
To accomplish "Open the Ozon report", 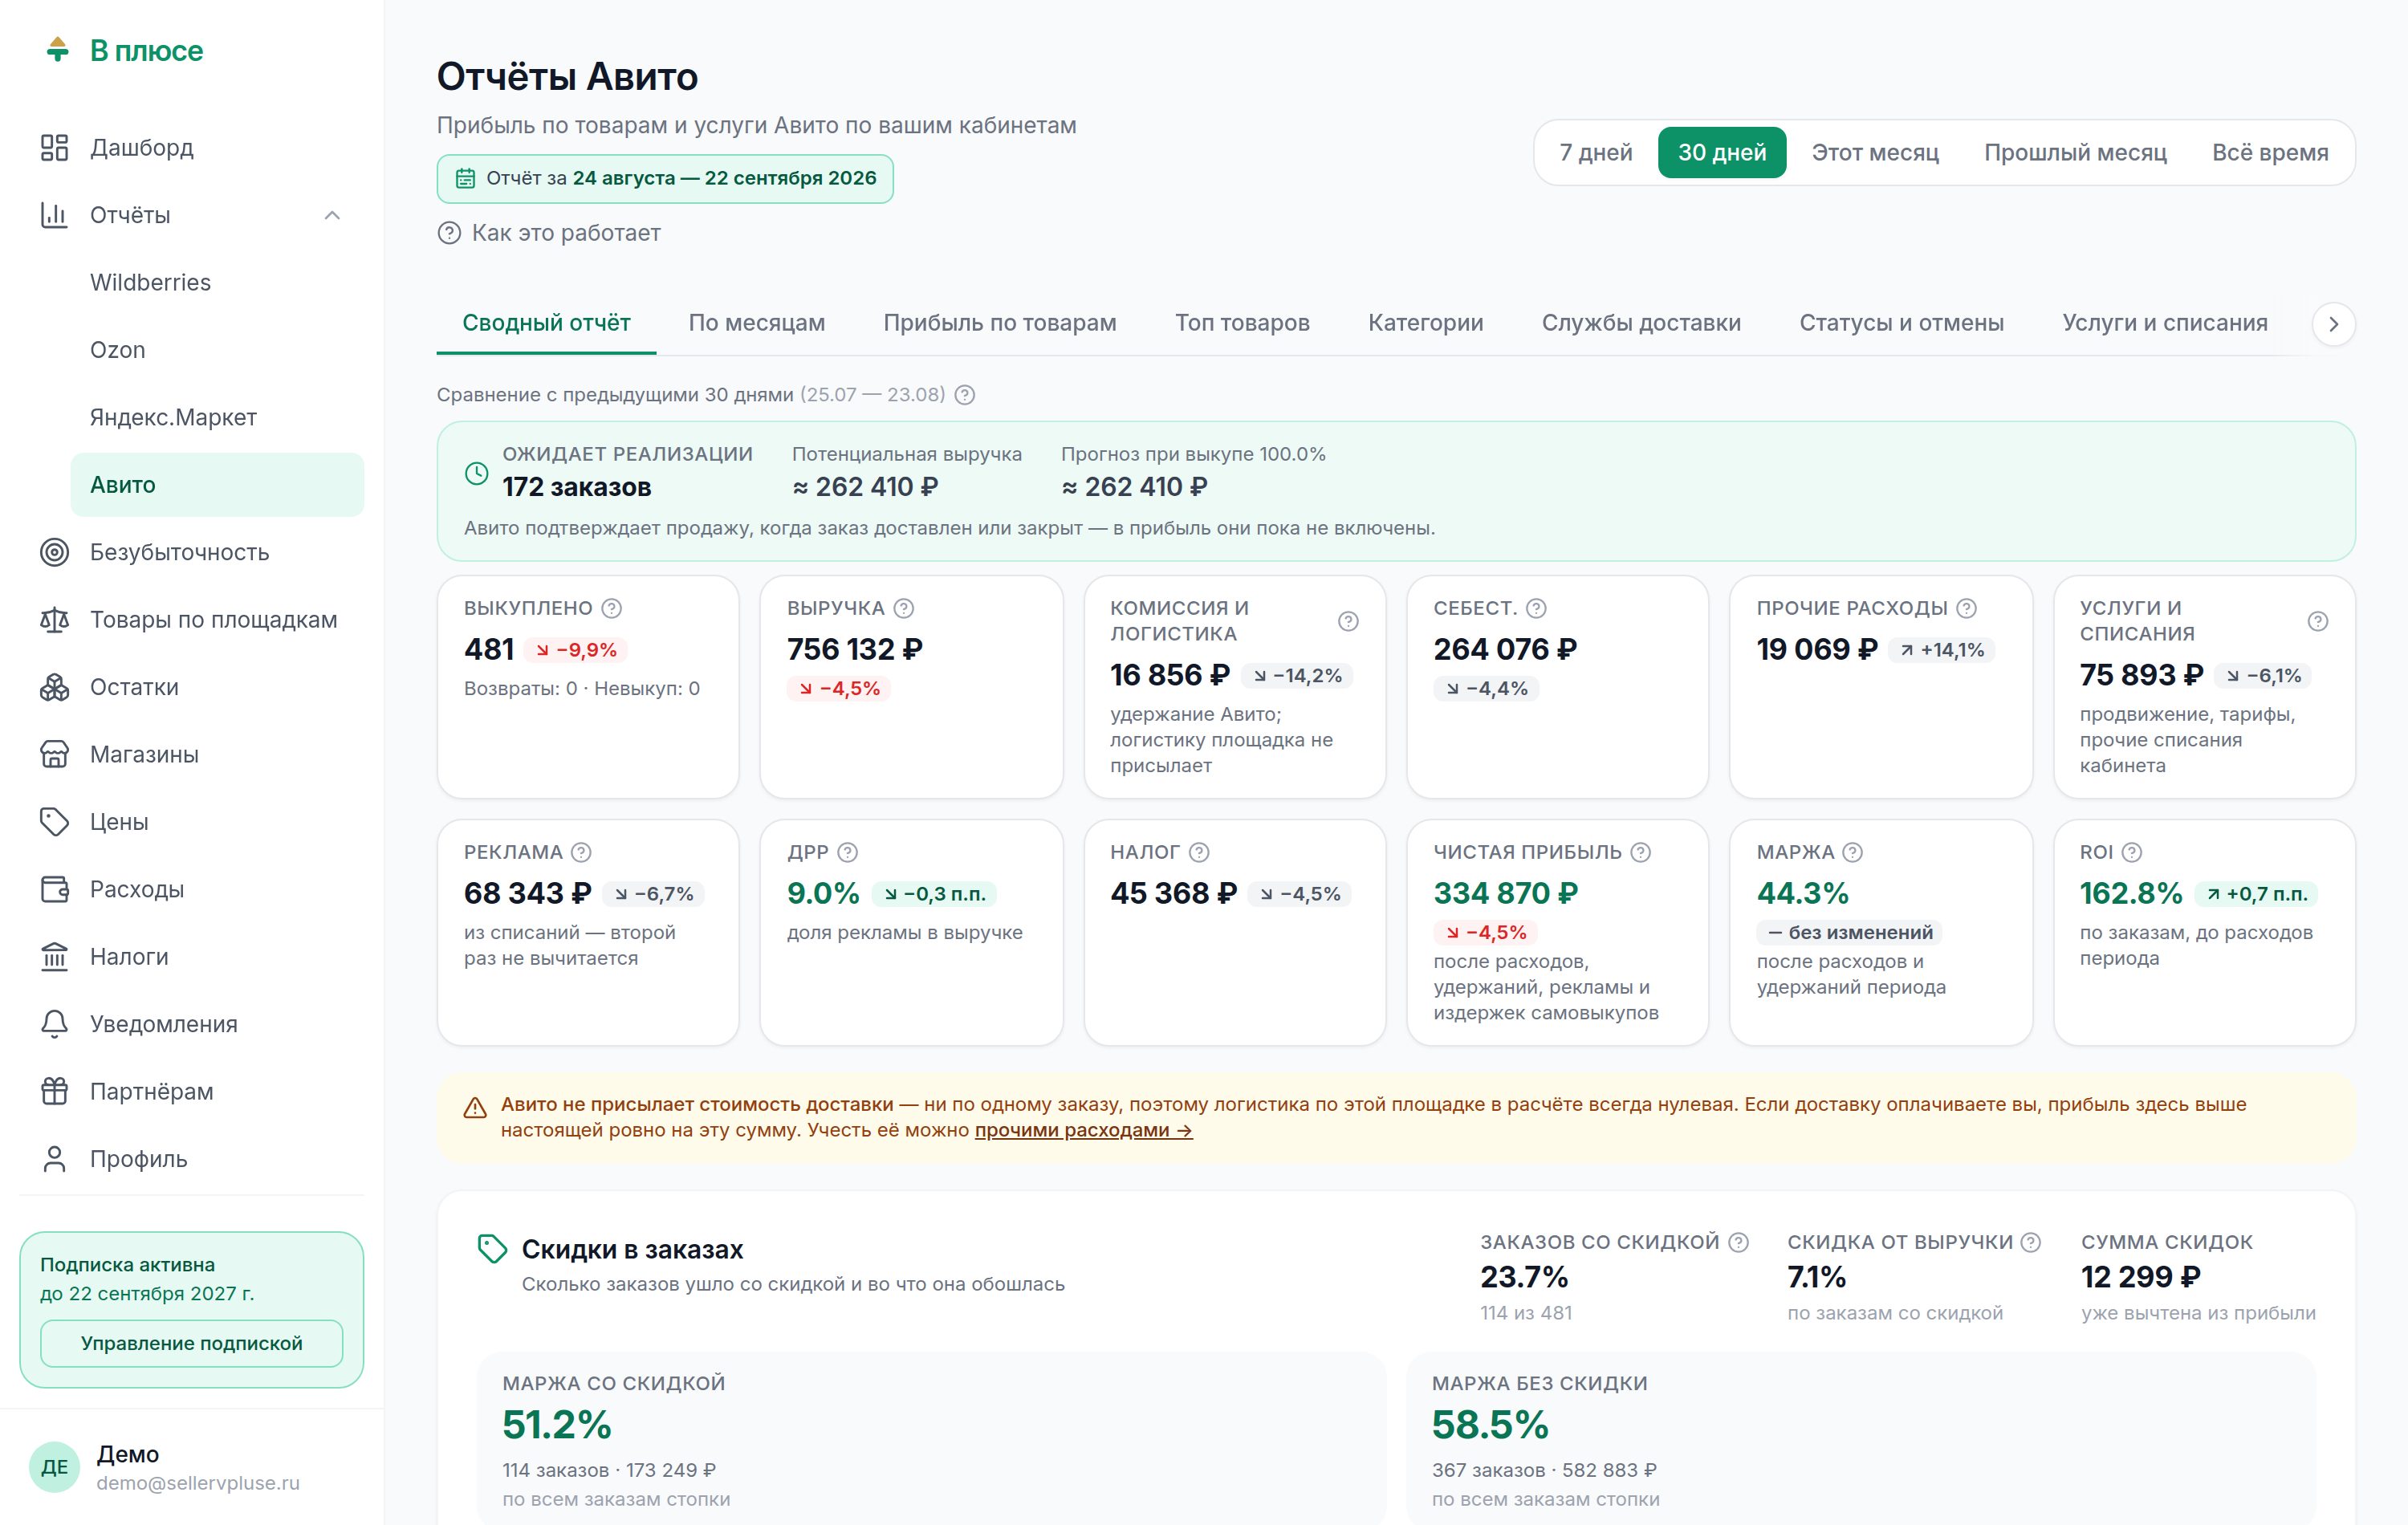I will tap(217, 350).
